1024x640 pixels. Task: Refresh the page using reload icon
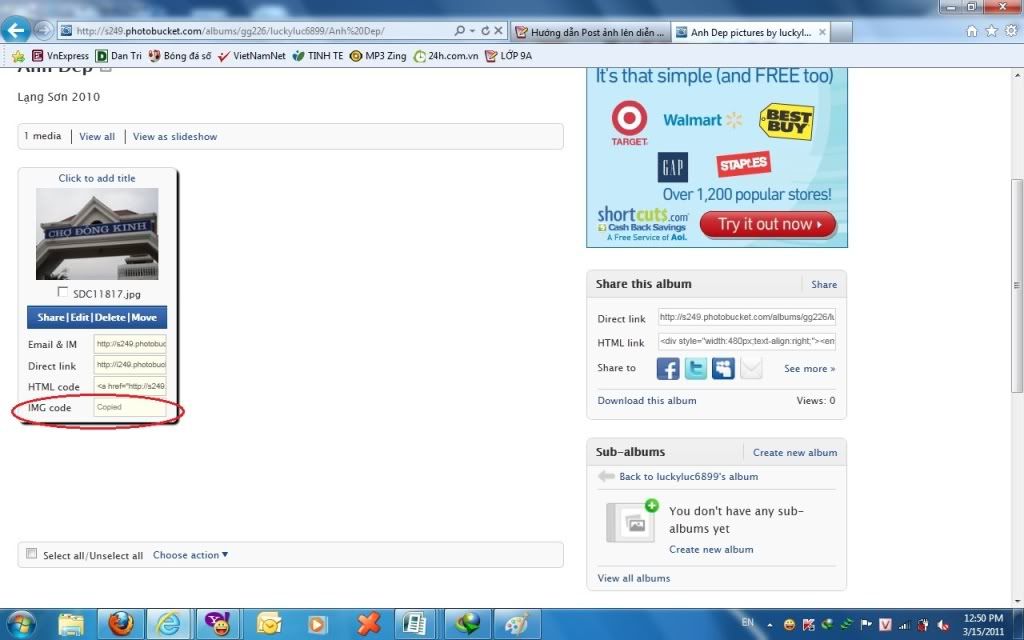coord(486,31)
